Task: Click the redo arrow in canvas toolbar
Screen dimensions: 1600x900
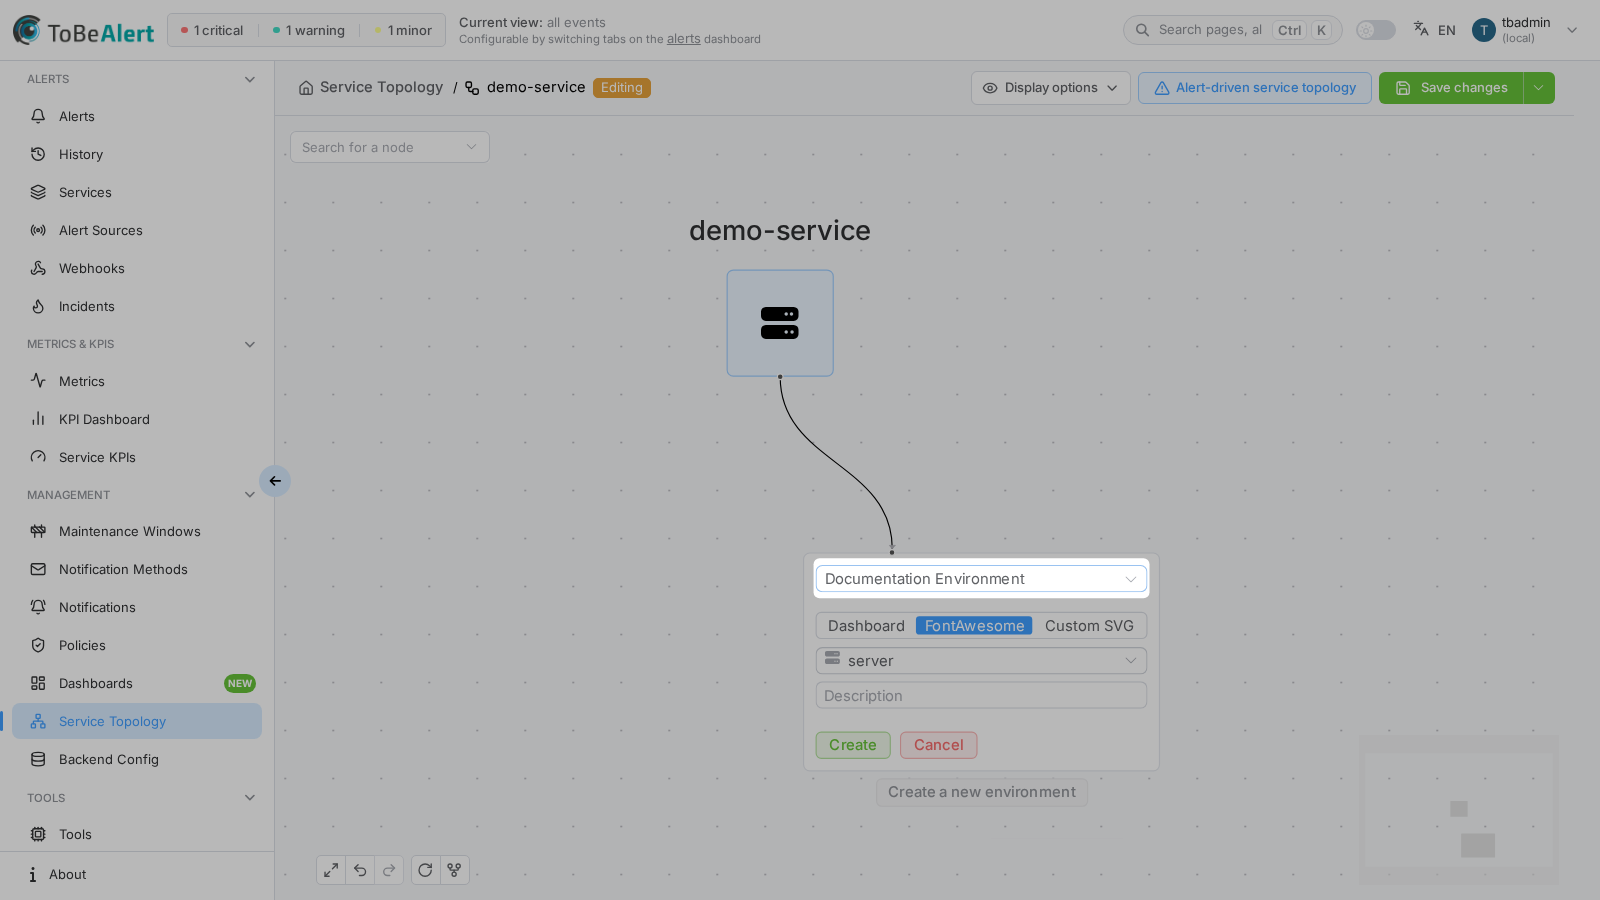Action: click(x=389, y=870)
